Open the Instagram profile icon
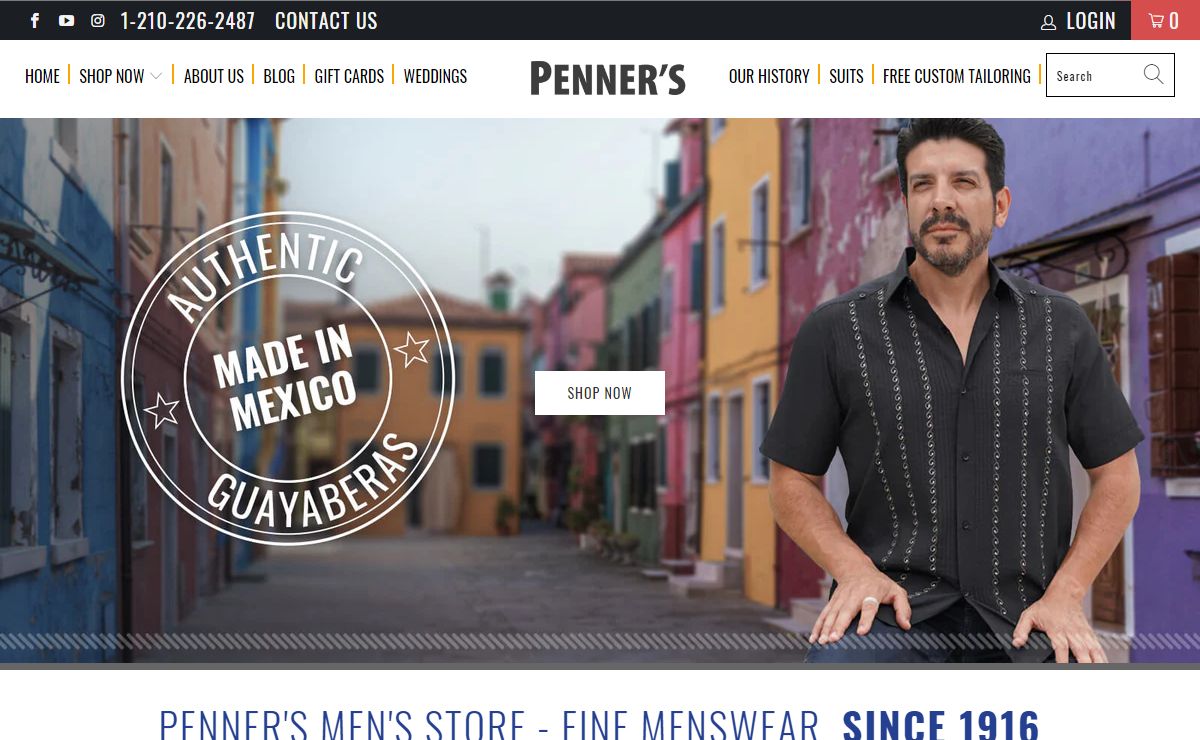The width and height of the screenshot is (1200, 740). tap(98, 20)
